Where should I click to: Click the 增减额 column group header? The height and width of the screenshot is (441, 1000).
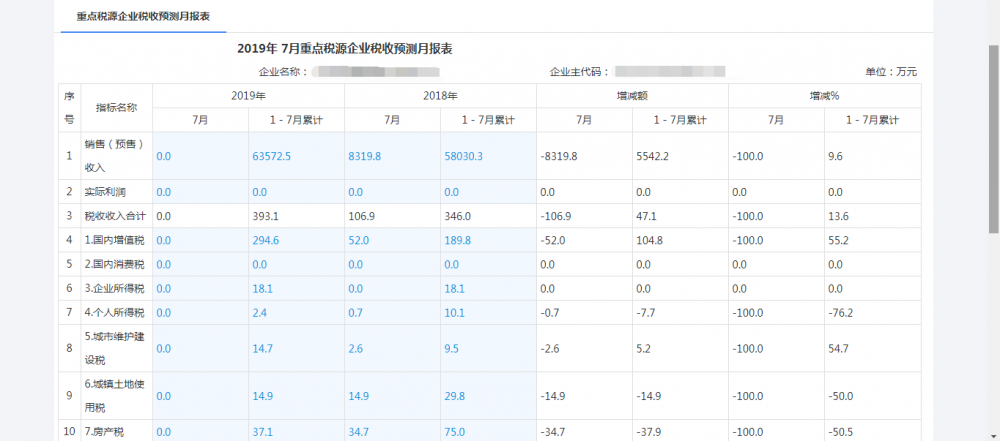pos(632,96)
